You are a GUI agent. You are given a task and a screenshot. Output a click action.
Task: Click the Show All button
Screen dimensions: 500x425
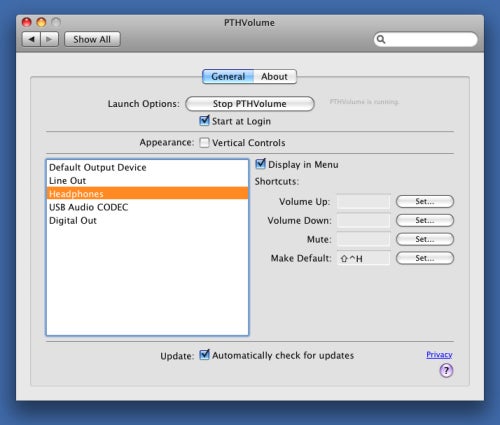tap(92, 39)
